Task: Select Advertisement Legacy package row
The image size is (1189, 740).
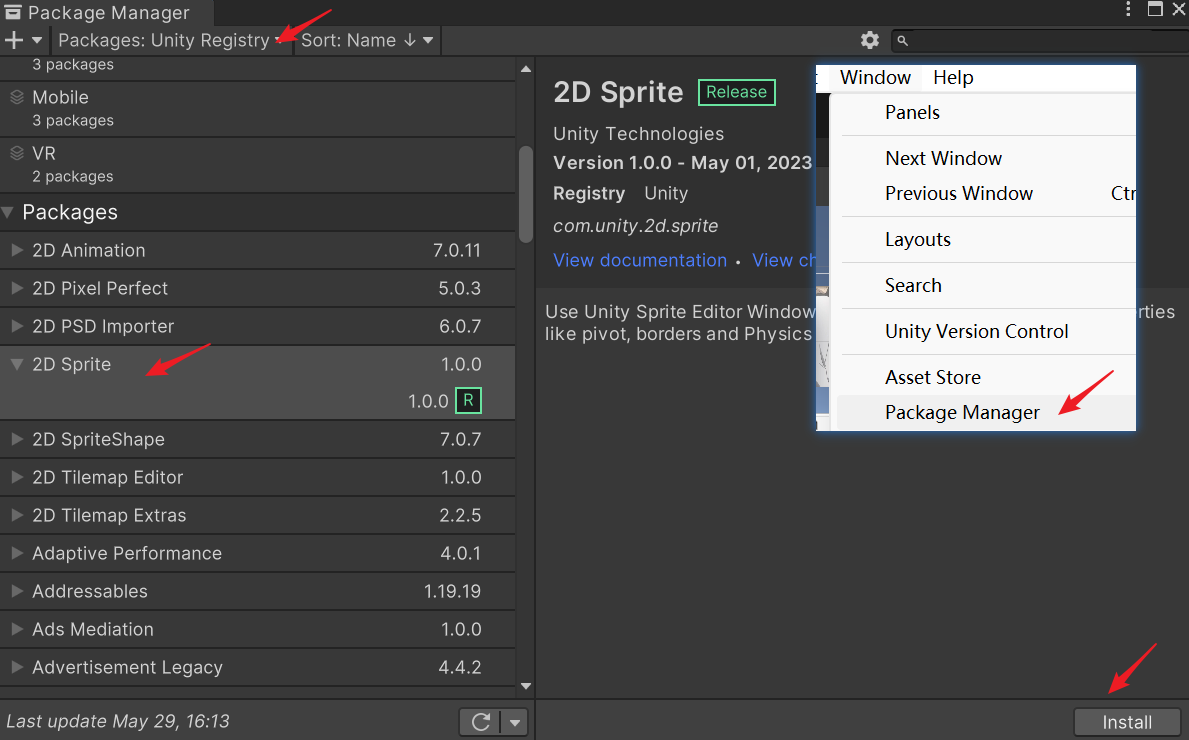Action: click(x=258, y=667)
